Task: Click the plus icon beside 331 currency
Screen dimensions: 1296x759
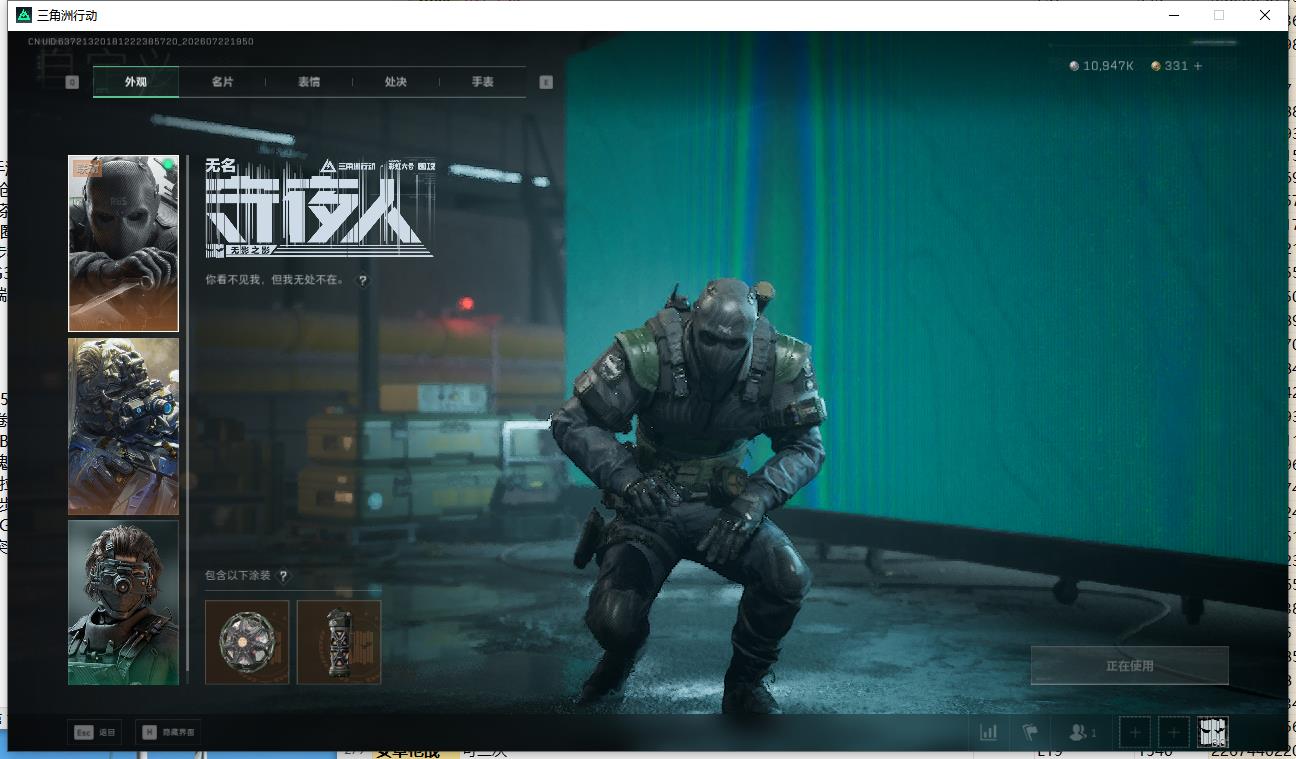Action: pyautogui.click(x=1198, y=66)
